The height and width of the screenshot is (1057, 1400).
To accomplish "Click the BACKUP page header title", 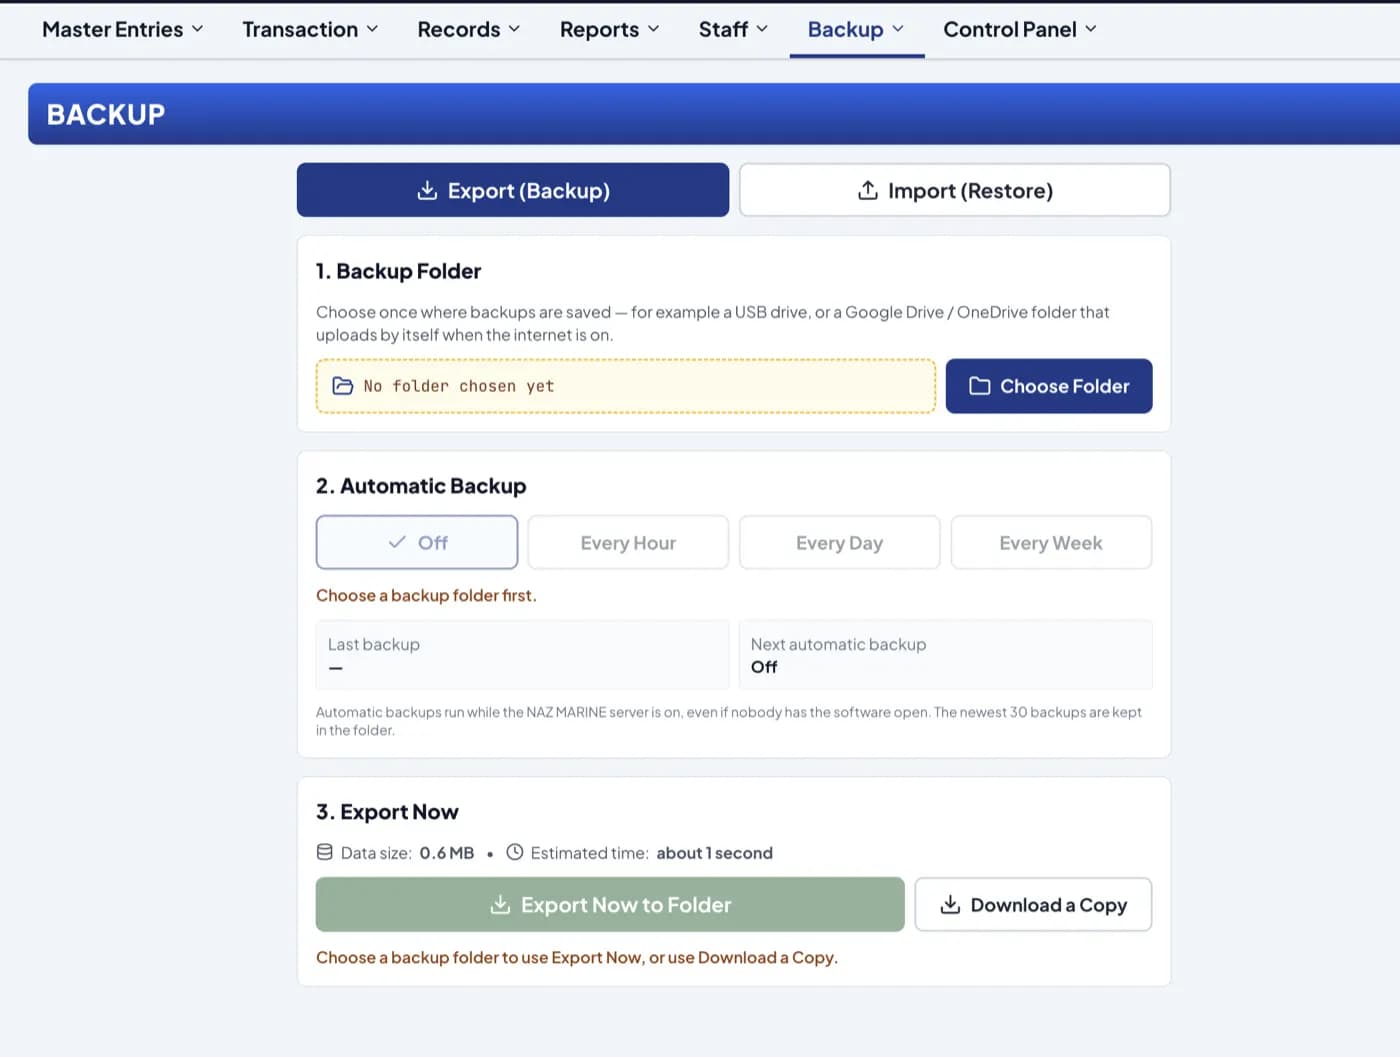I will [106, 114].
